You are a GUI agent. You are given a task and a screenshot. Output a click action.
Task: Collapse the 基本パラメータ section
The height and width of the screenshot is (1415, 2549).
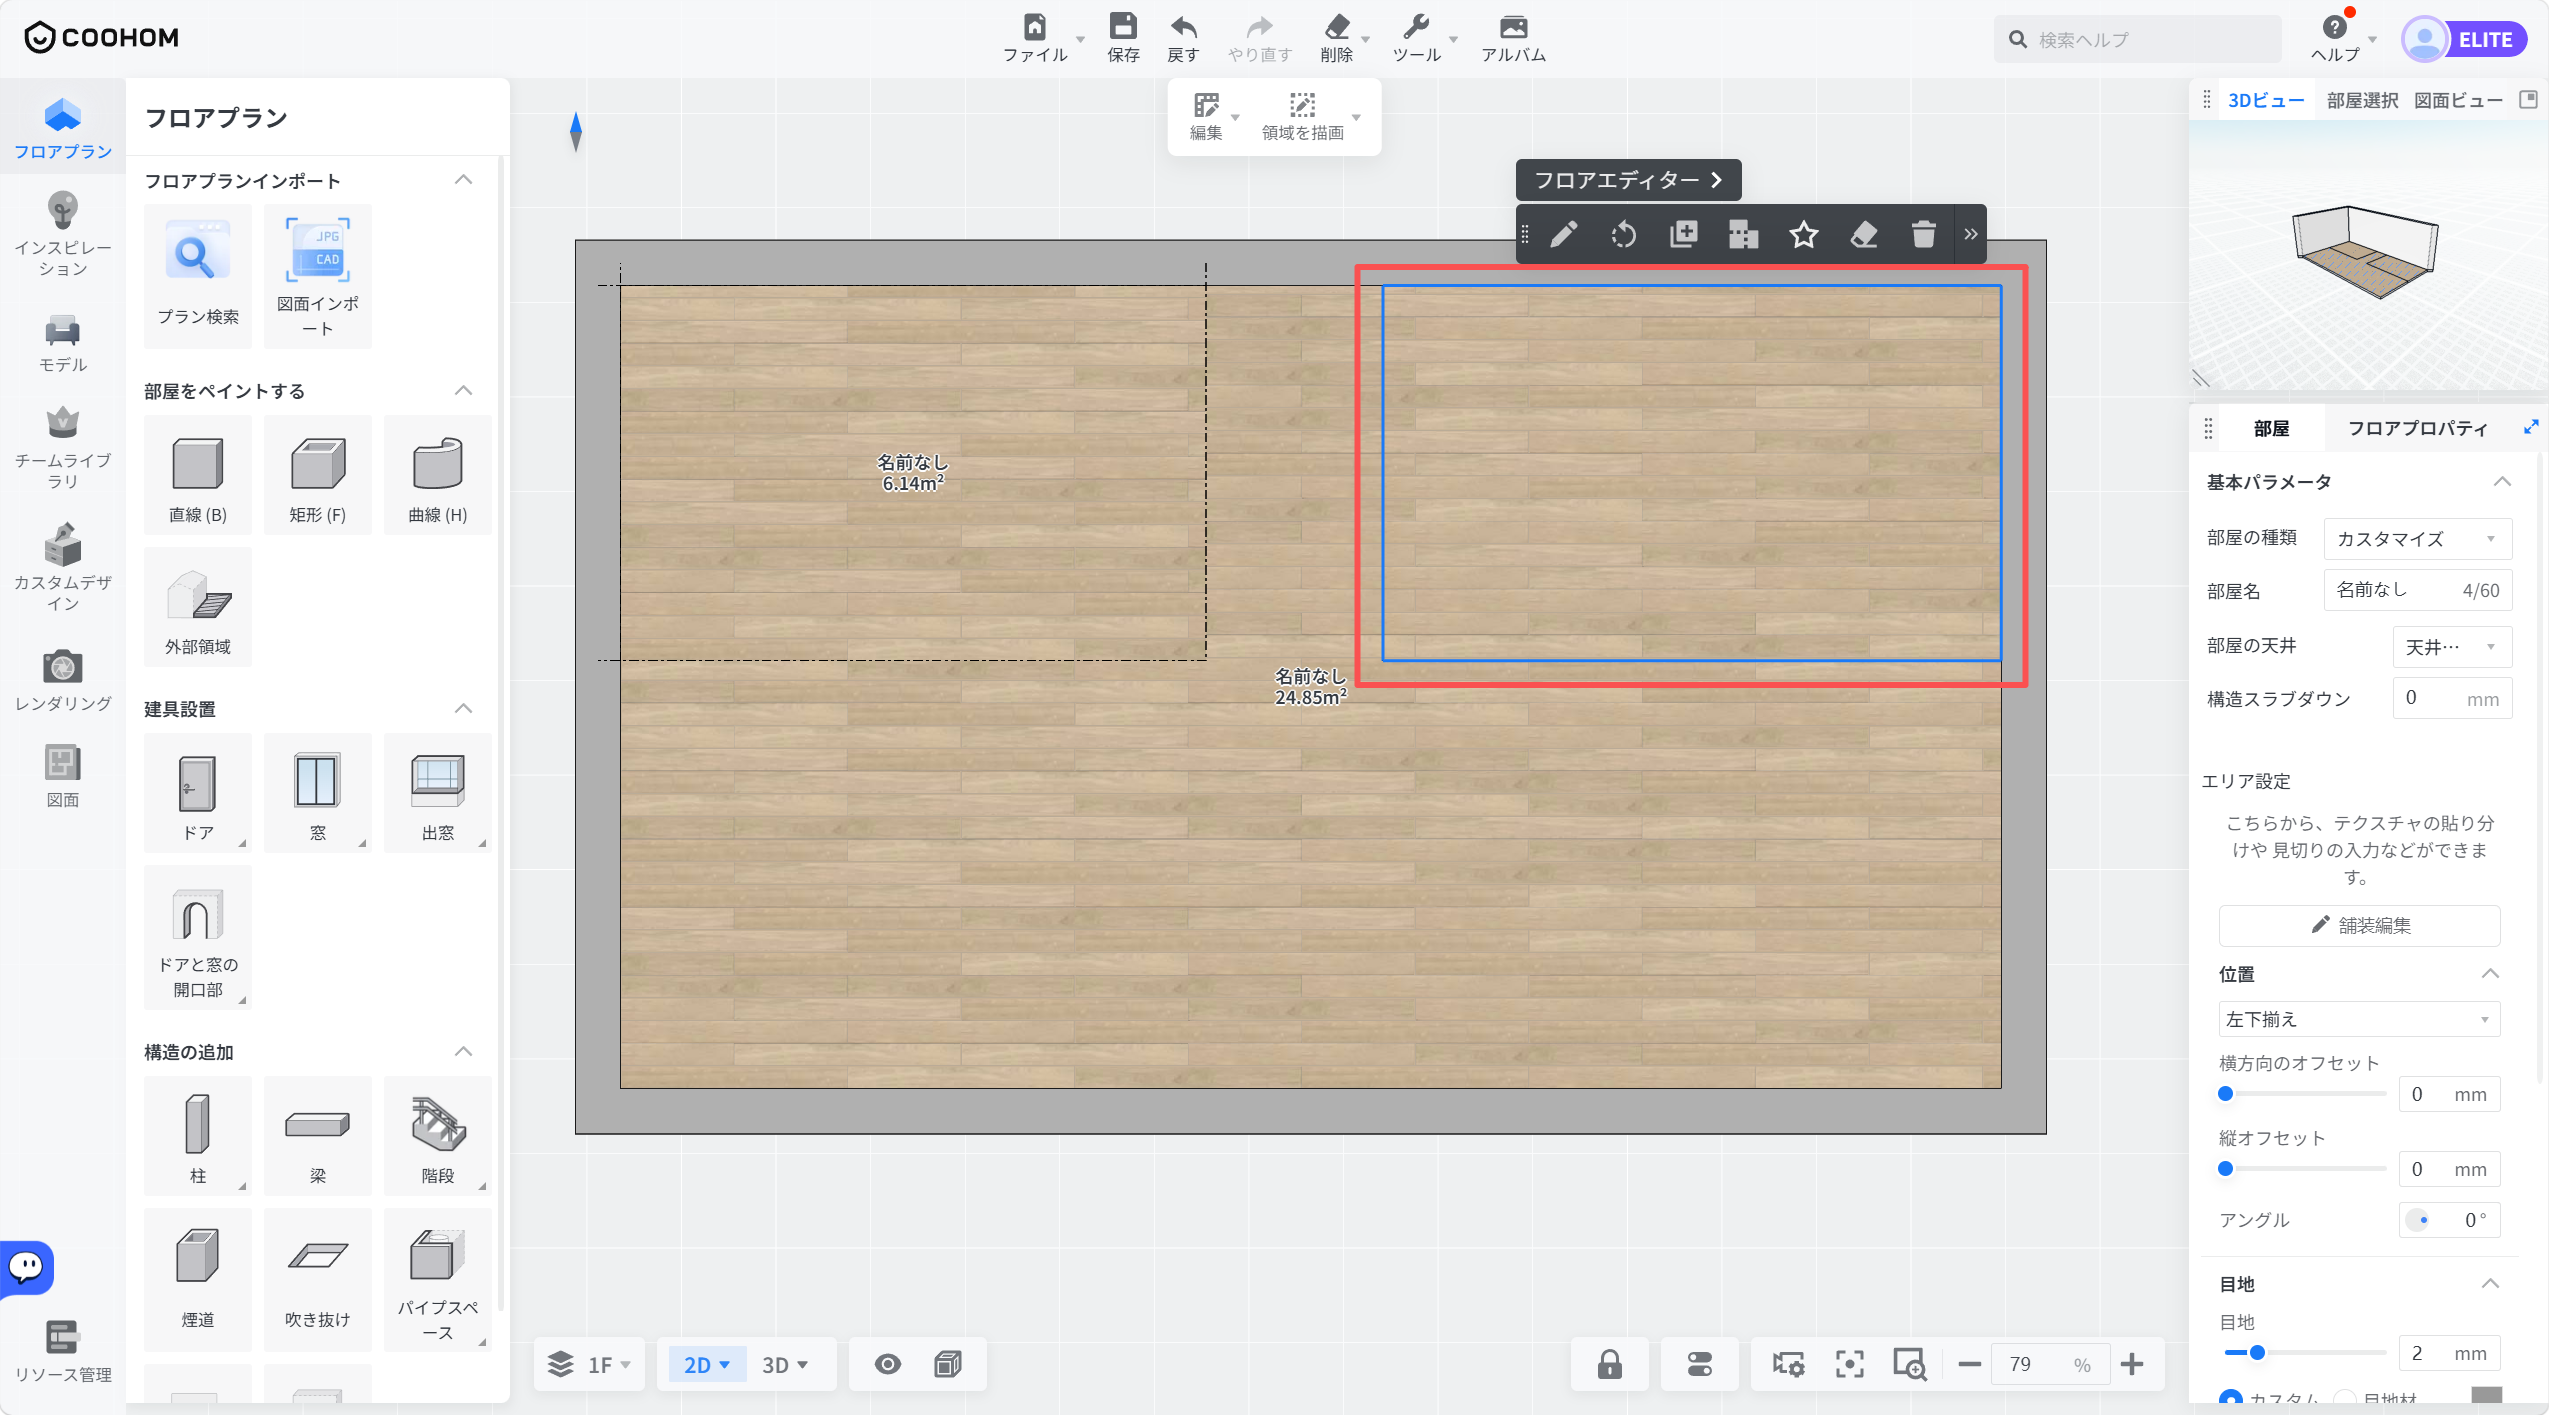[x=2502, y=482]
